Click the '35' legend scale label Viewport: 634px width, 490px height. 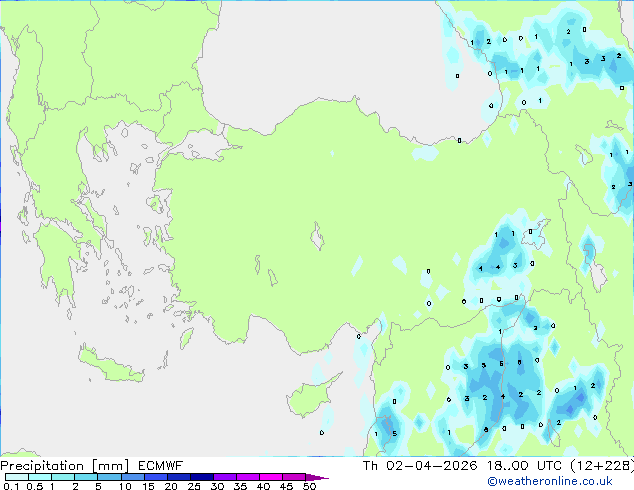(x=240, y=486)
